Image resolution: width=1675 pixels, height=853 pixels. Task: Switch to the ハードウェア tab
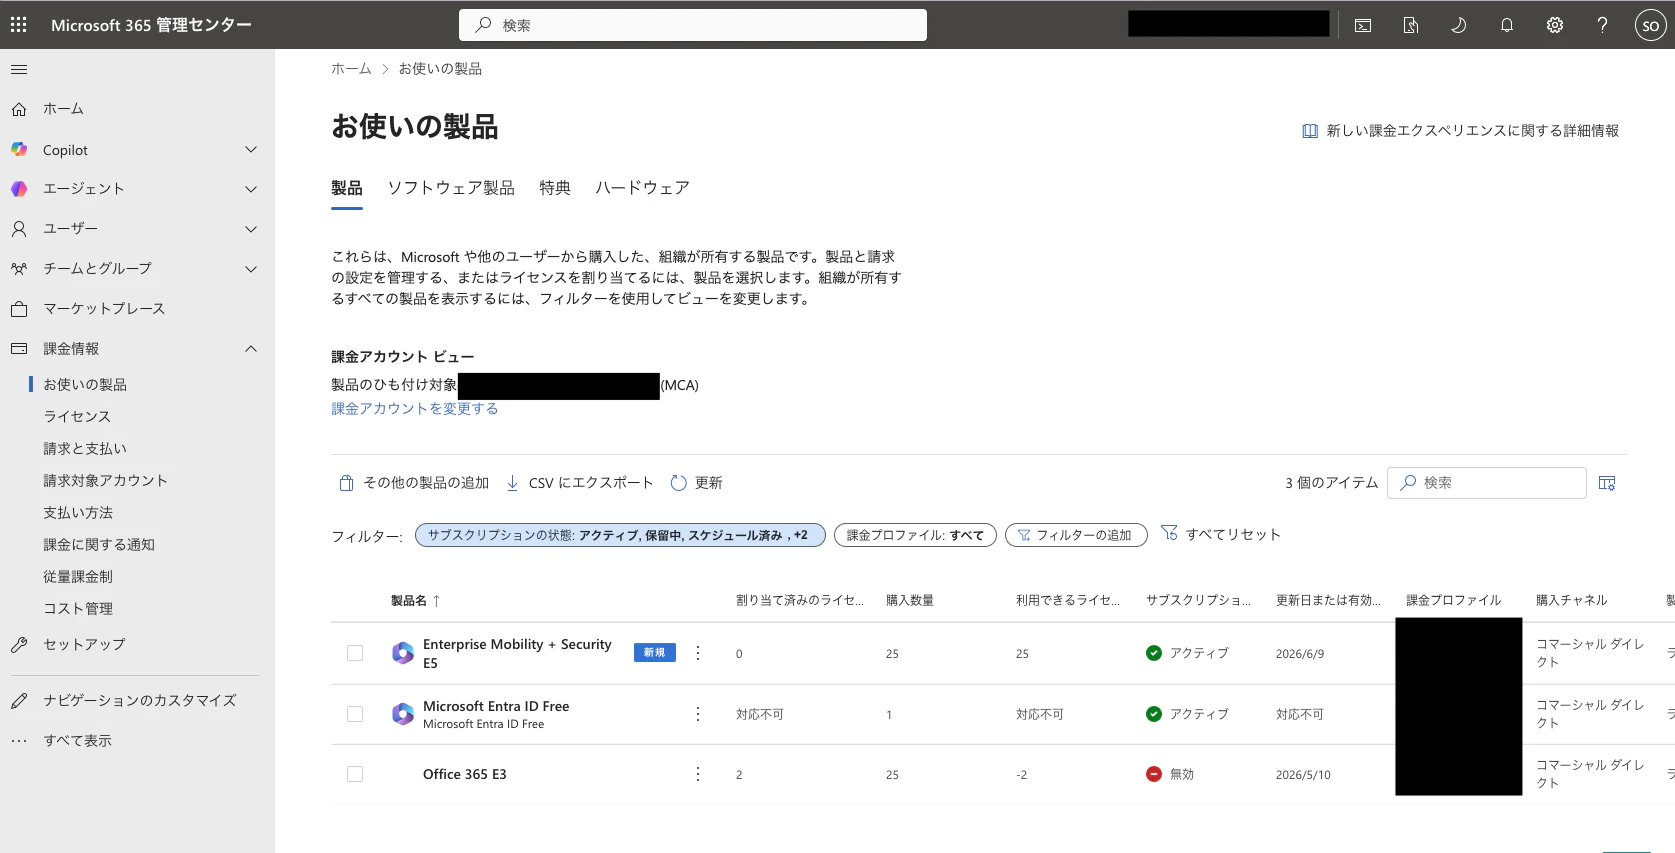(642, 188)
